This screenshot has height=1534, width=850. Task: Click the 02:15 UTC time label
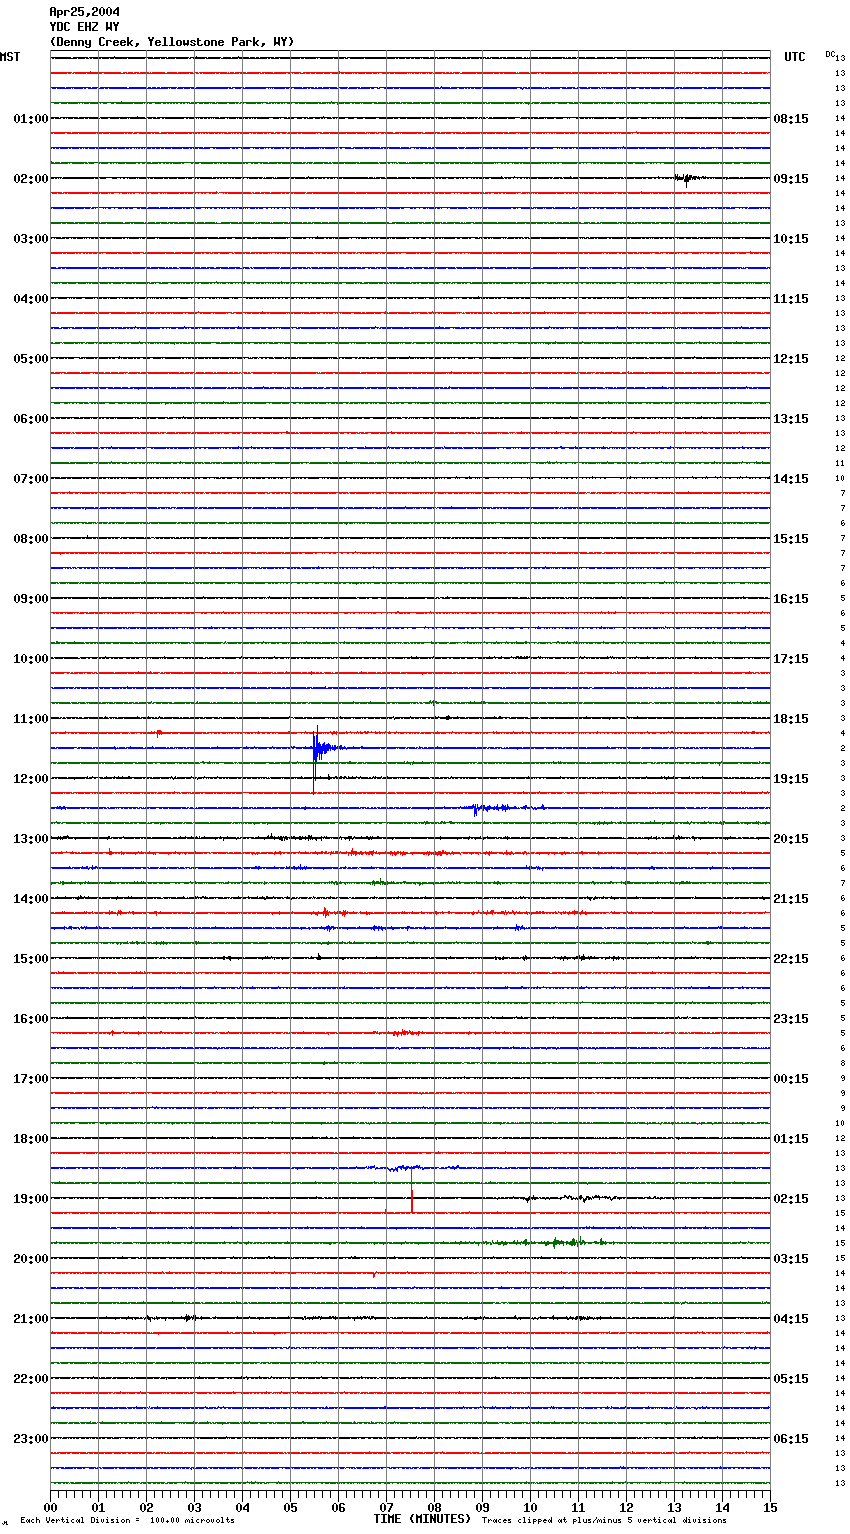pos(791,1199)
